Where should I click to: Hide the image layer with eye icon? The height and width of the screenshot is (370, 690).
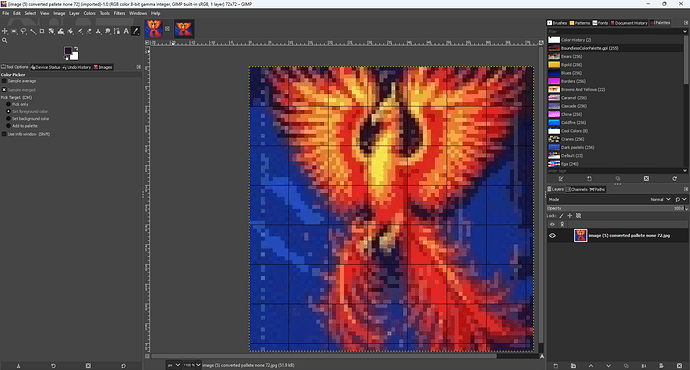click(552, 236)
